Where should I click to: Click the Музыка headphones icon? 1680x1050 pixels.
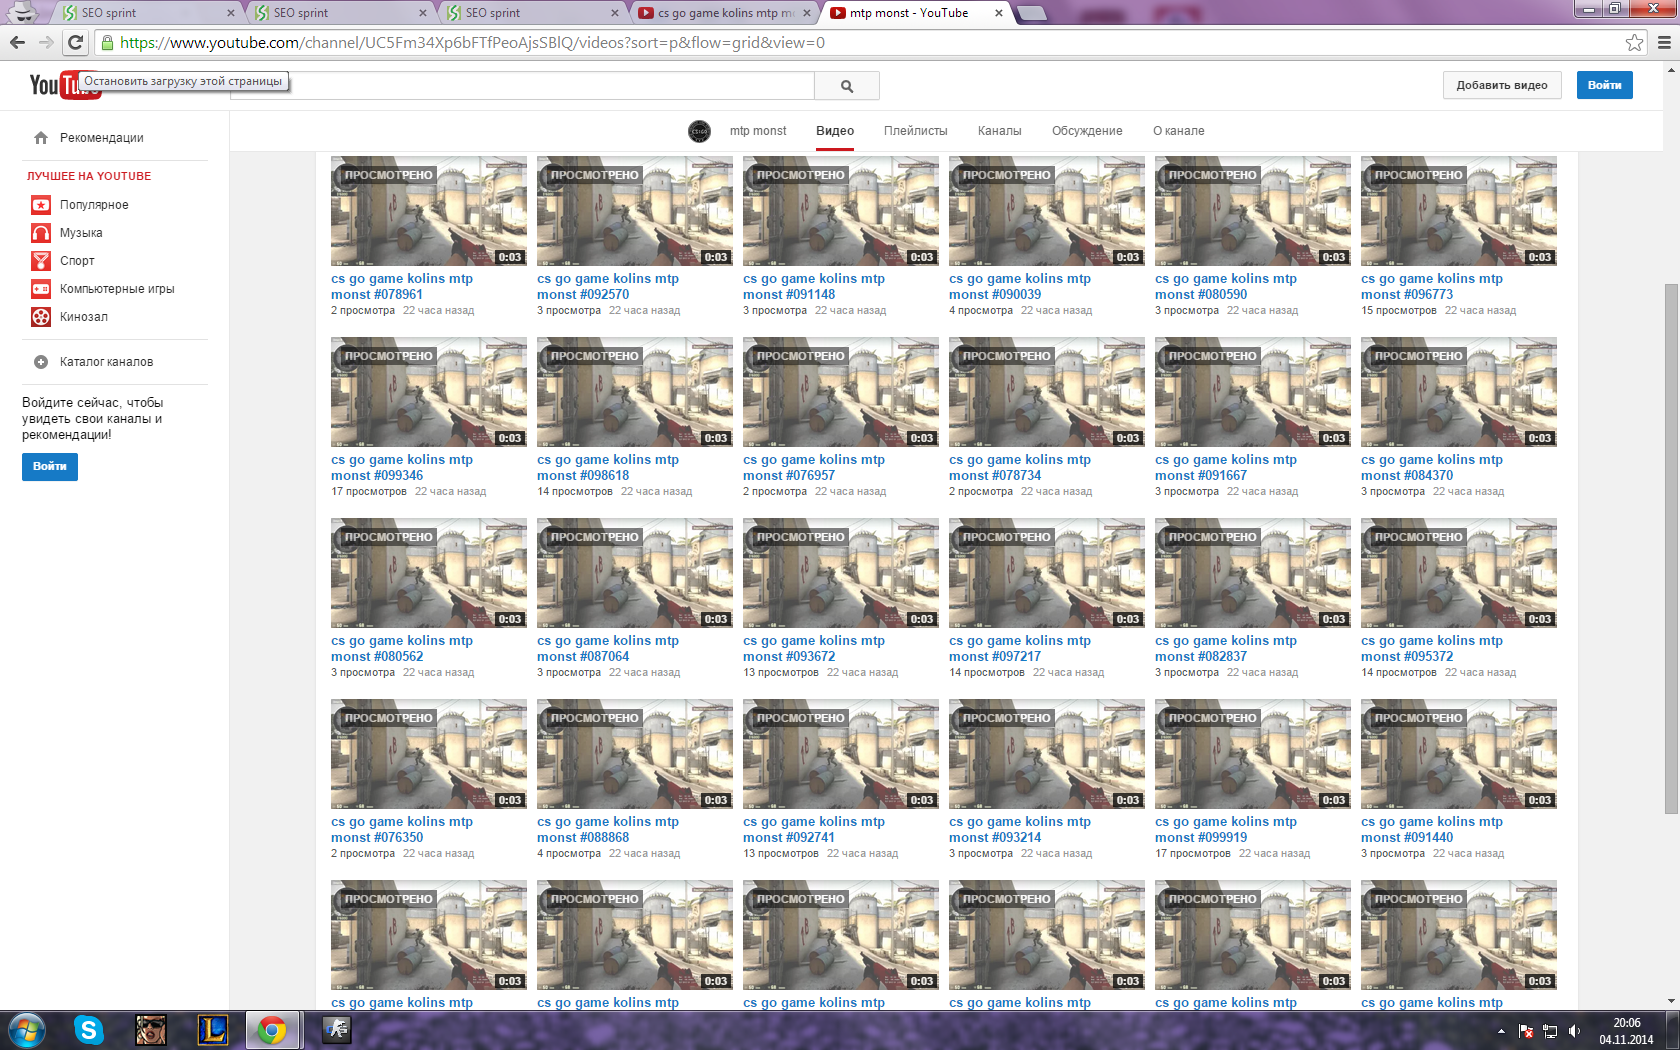click(41, 233)
